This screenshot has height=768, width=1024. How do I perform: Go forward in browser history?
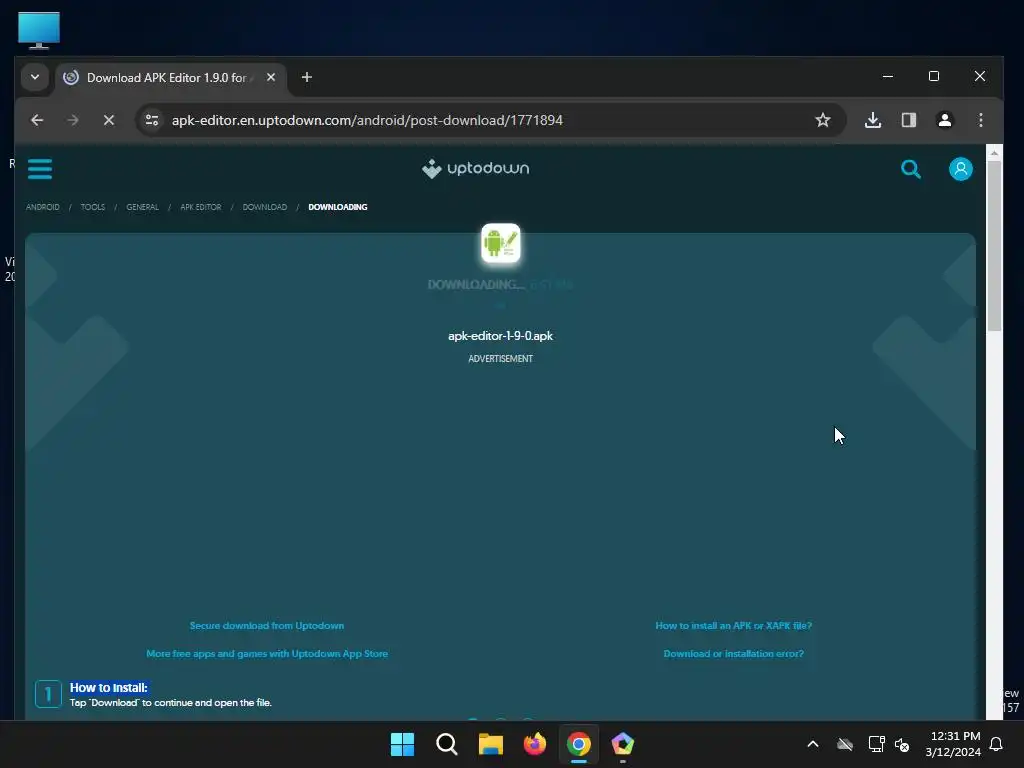72,120
